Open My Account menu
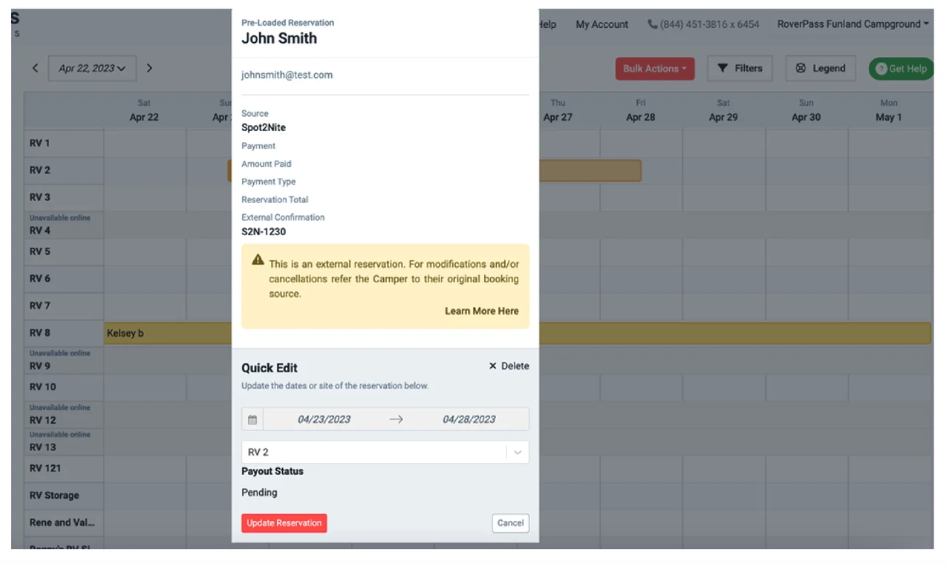The image size is (948, 565). tap(602, 24)
